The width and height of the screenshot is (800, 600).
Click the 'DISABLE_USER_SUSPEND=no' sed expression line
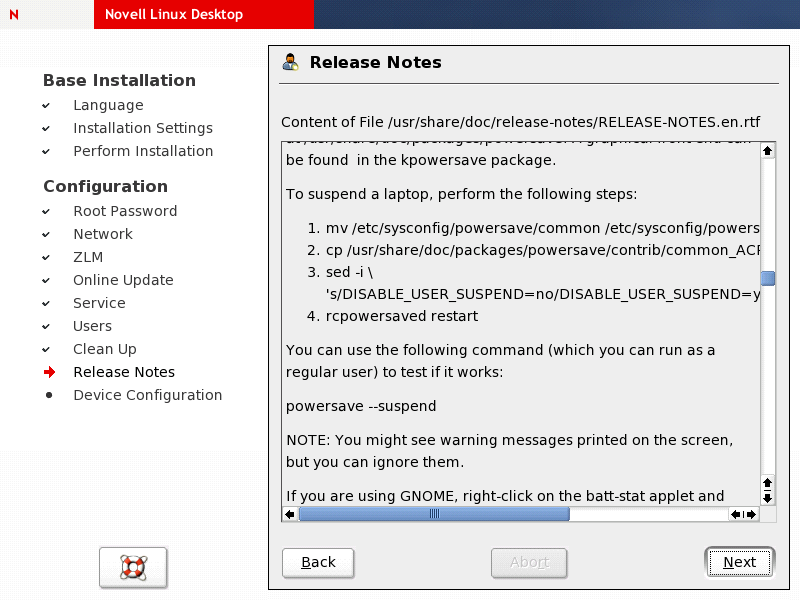543,294
